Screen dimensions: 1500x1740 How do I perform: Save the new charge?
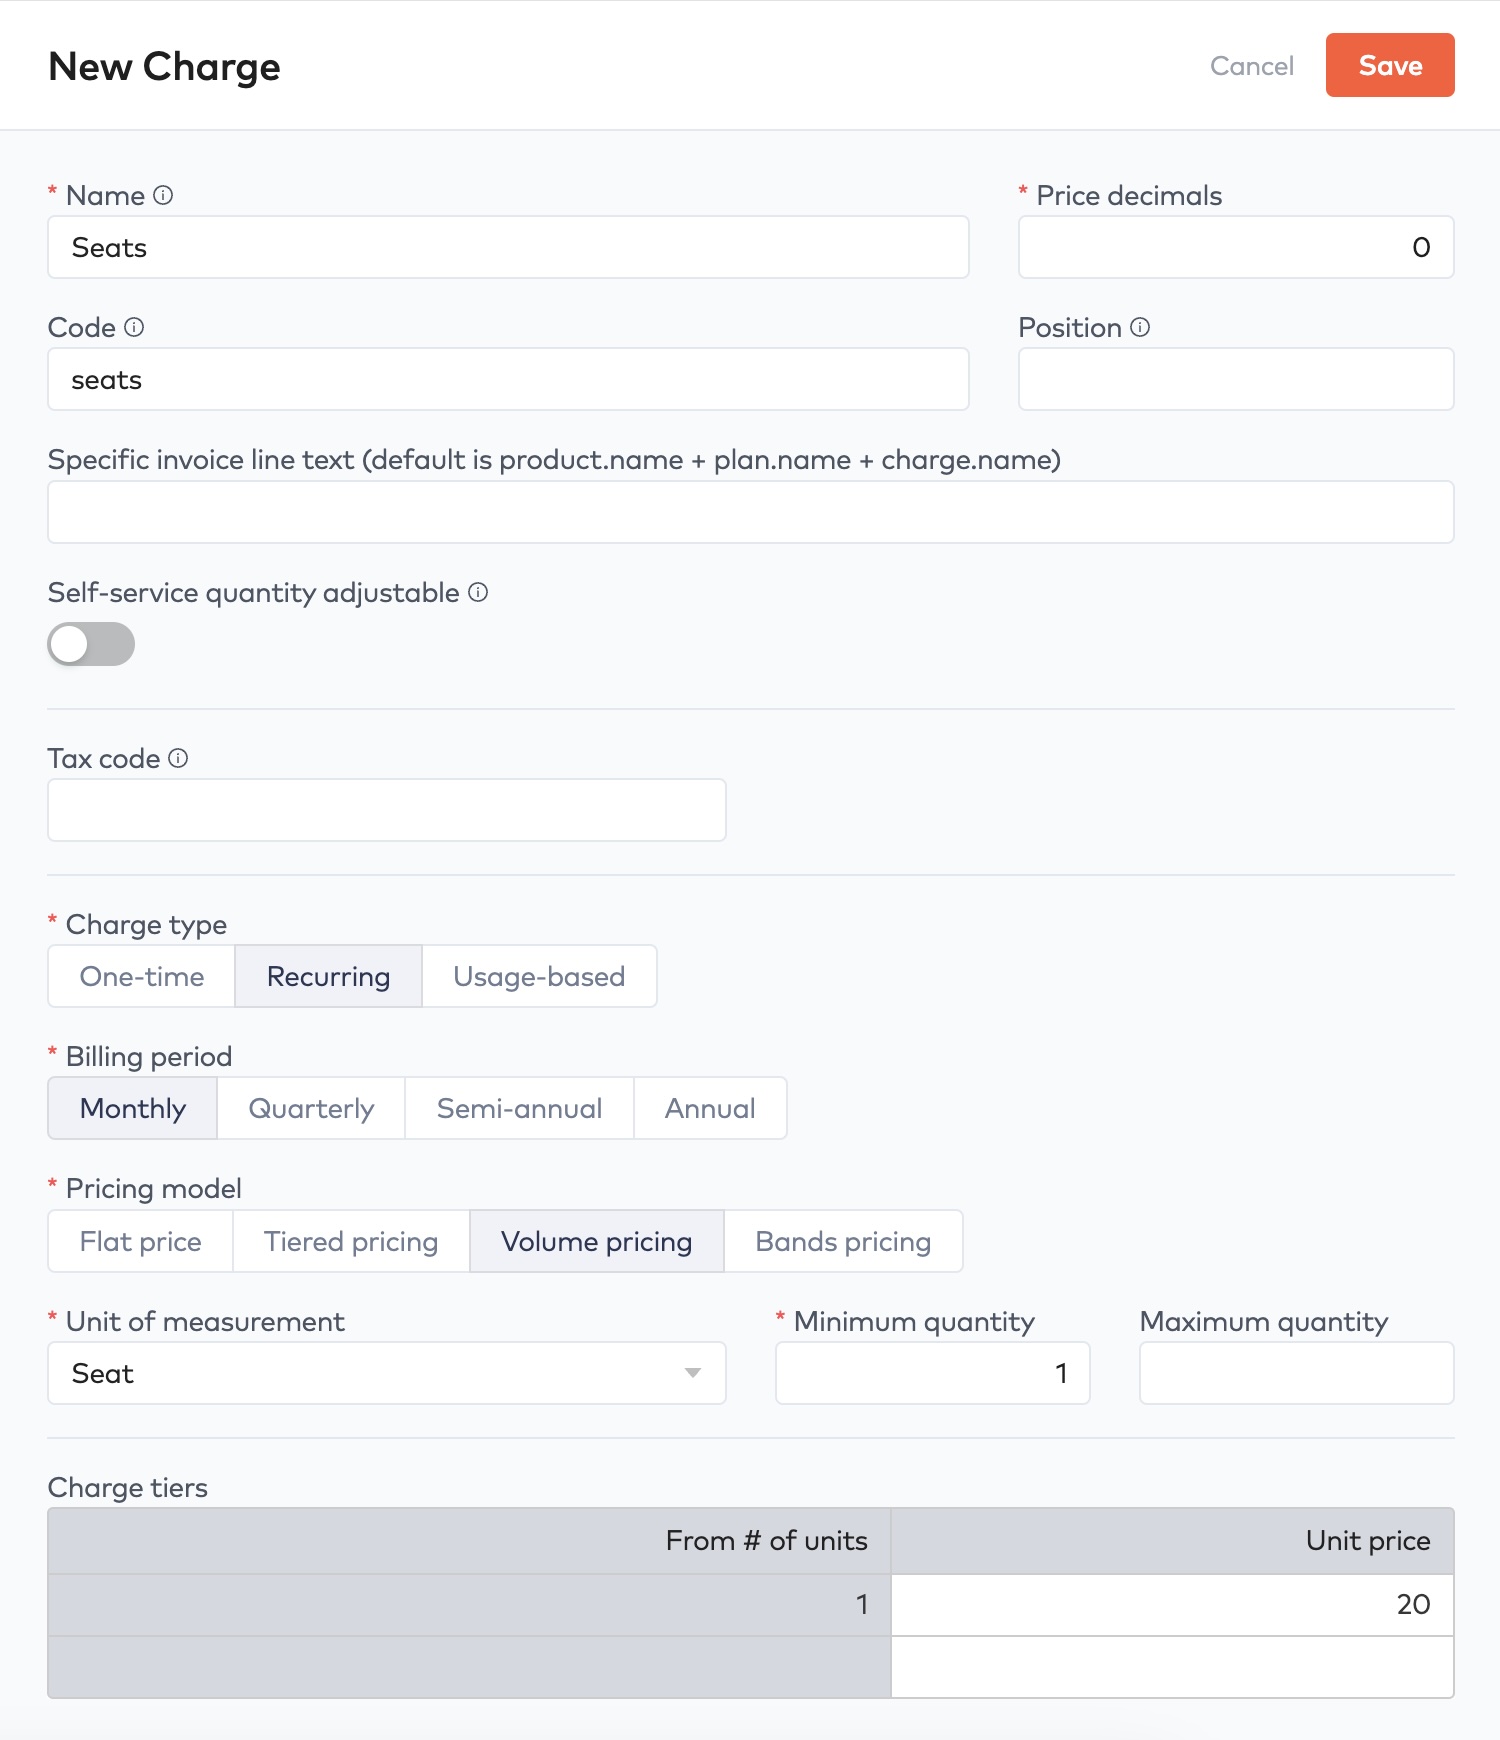coord(1389,65)
